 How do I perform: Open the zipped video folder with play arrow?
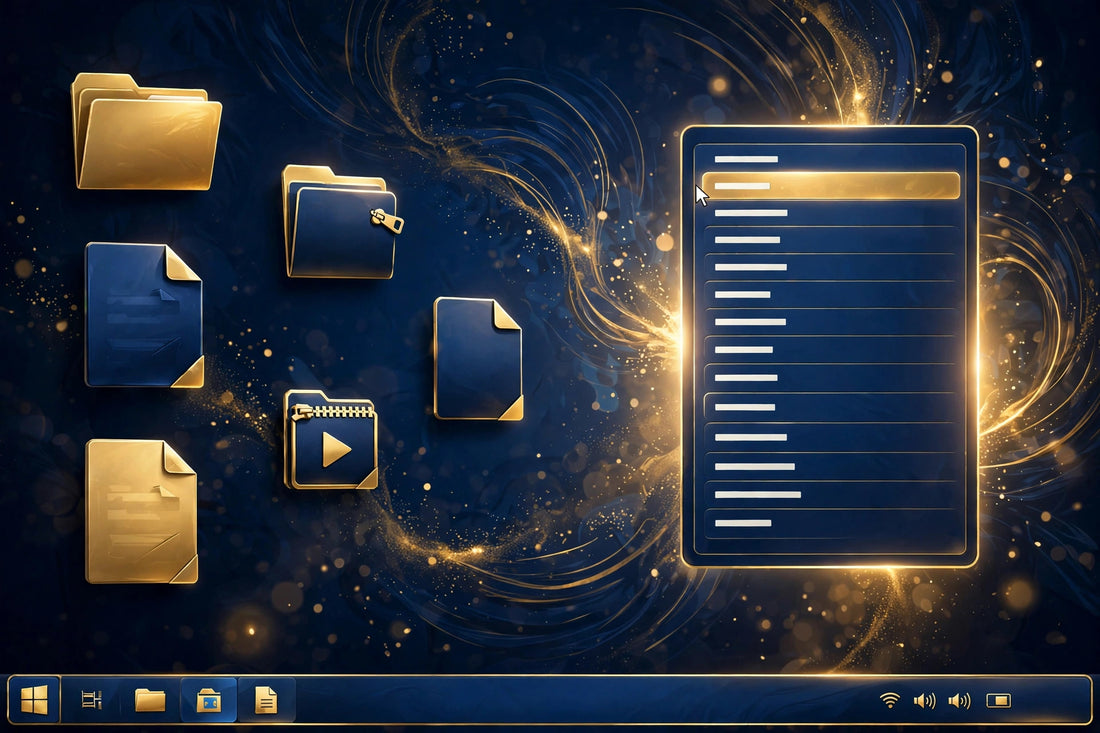331,440
